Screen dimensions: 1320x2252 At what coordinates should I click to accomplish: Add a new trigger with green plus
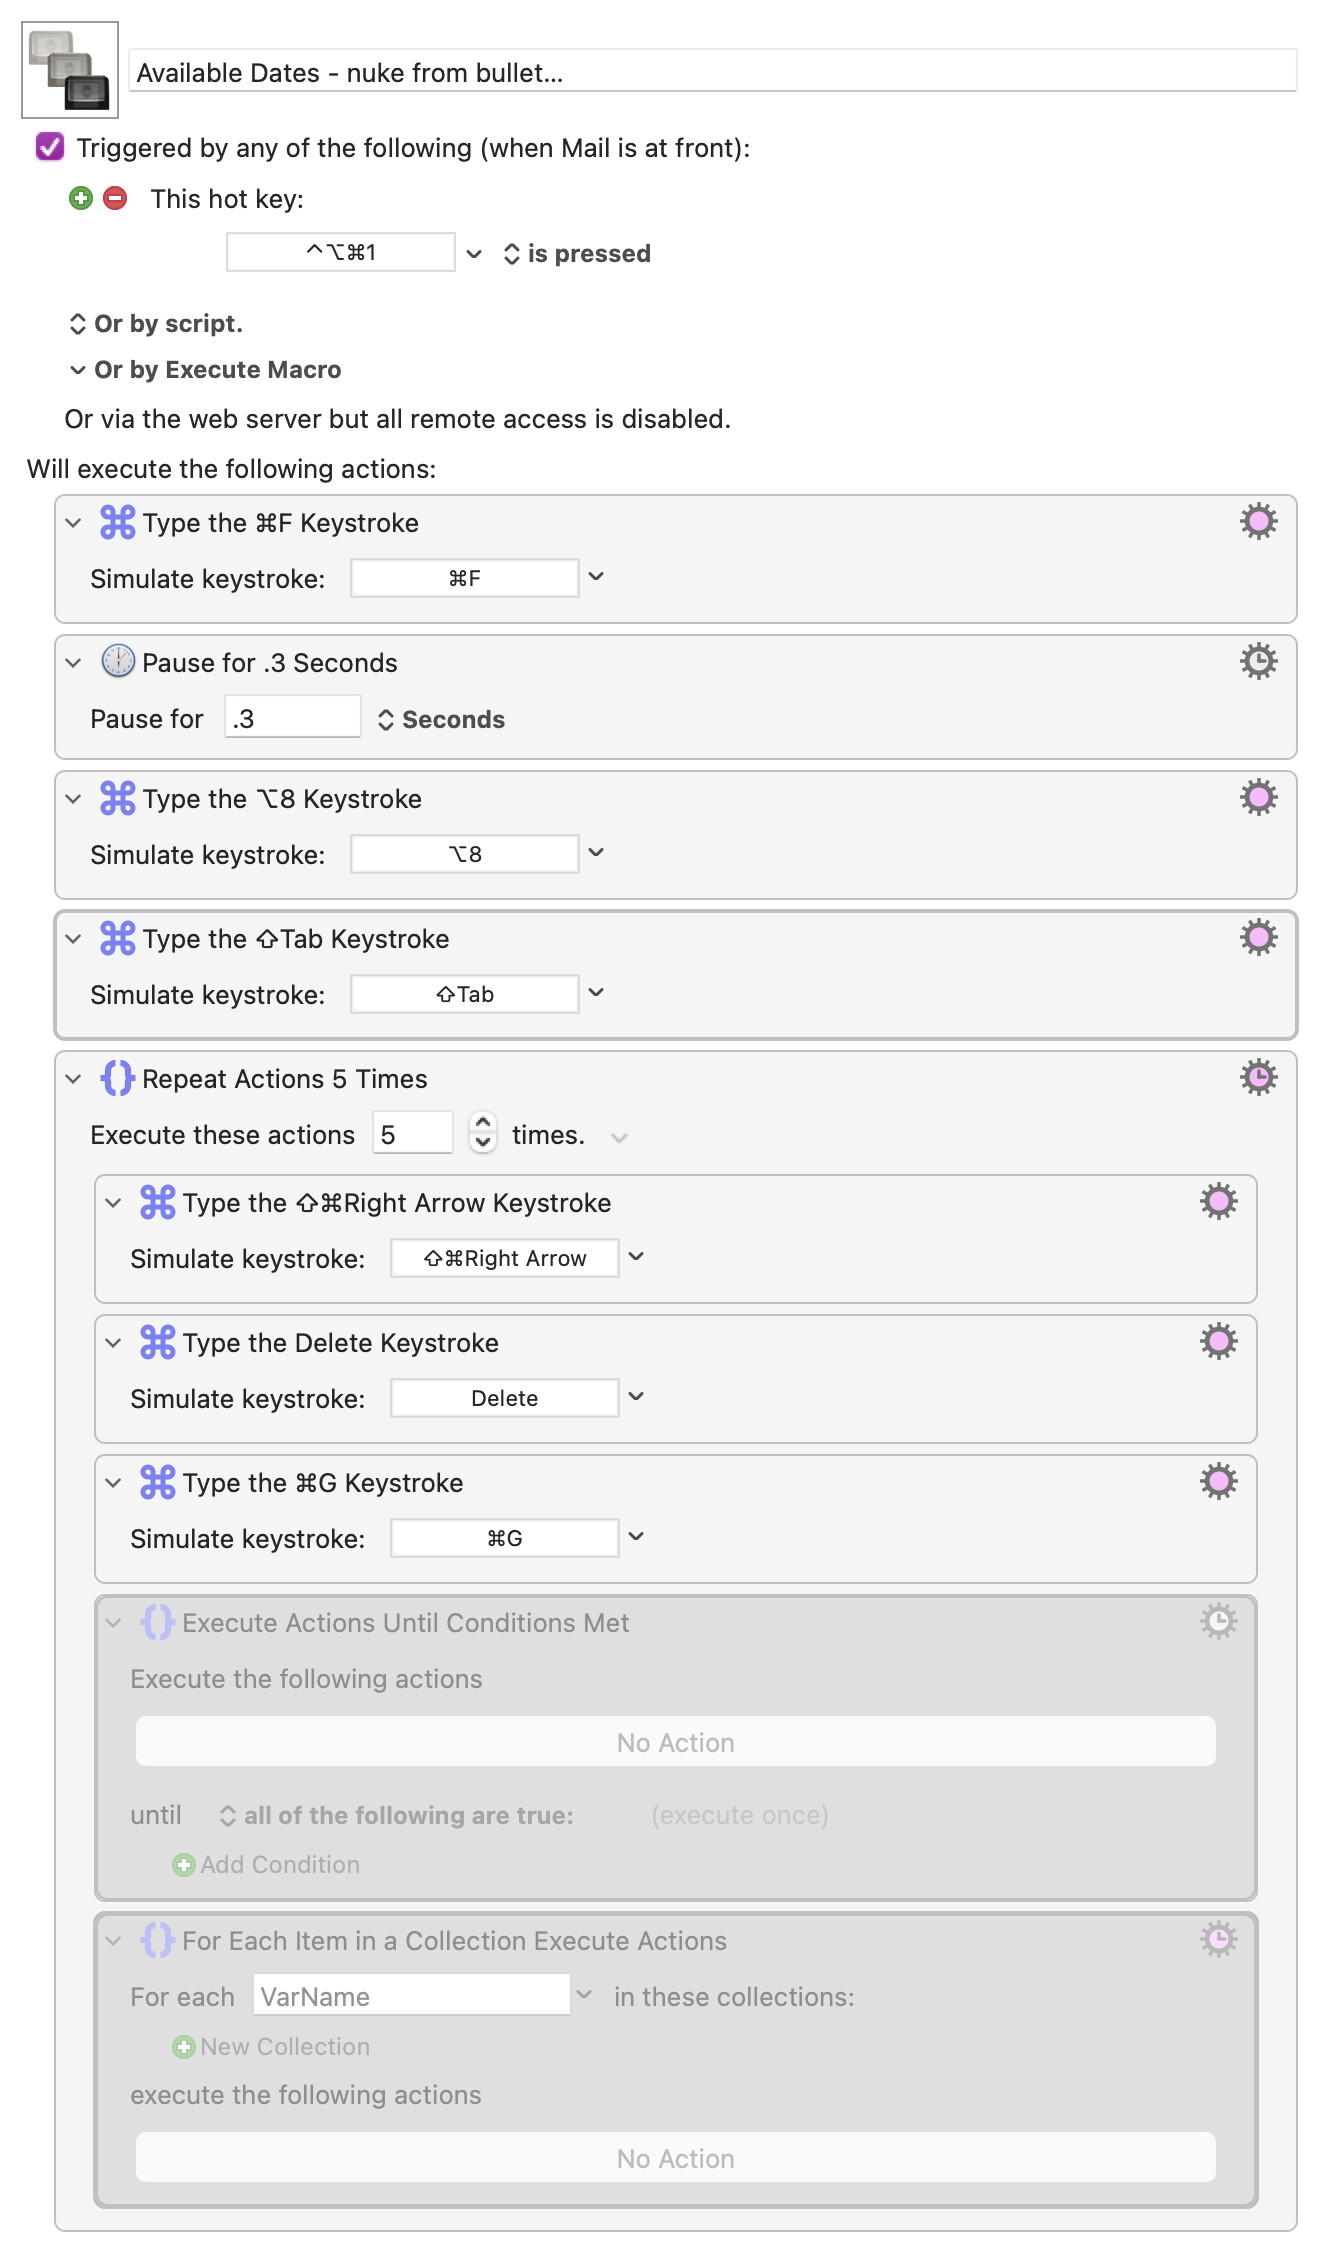pyautogui.click(x=81, y=198)
